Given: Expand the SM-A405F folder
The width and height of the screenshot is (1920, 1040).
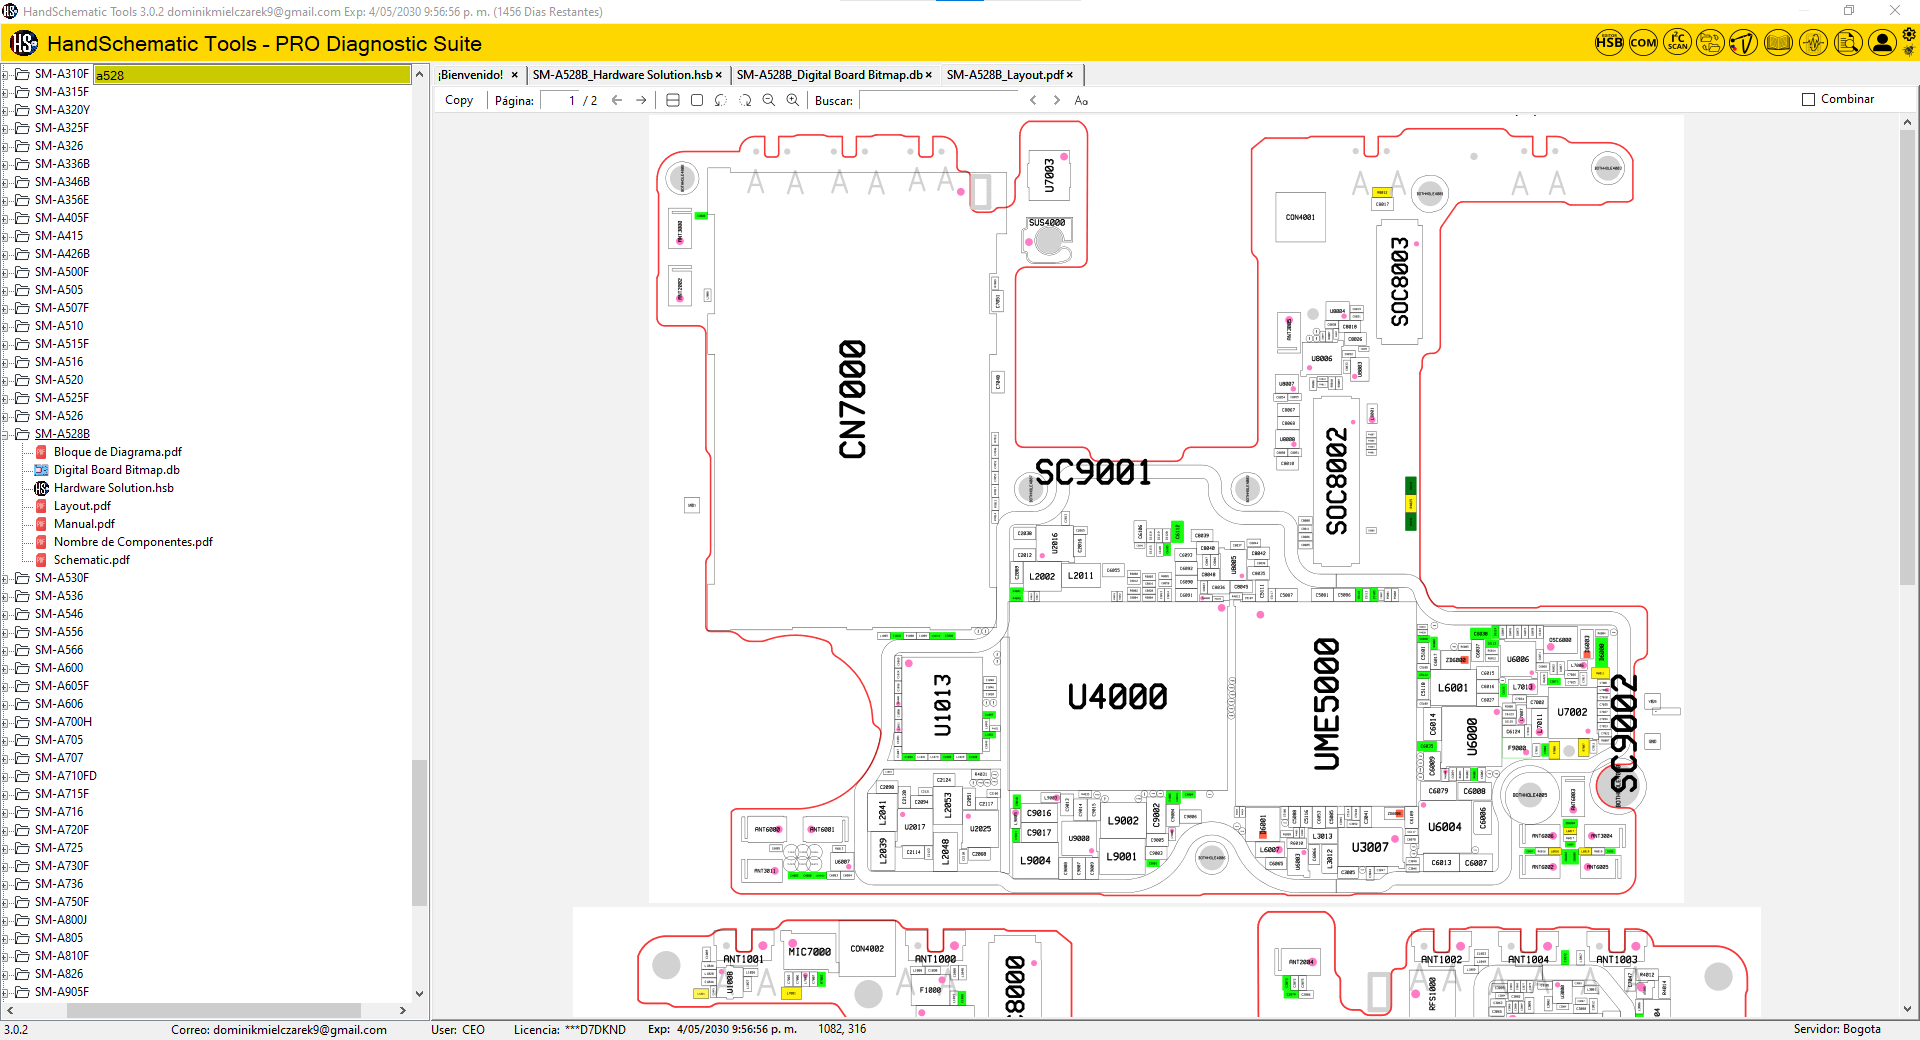Looking at the screenshot, I should [x=6, y=218].
